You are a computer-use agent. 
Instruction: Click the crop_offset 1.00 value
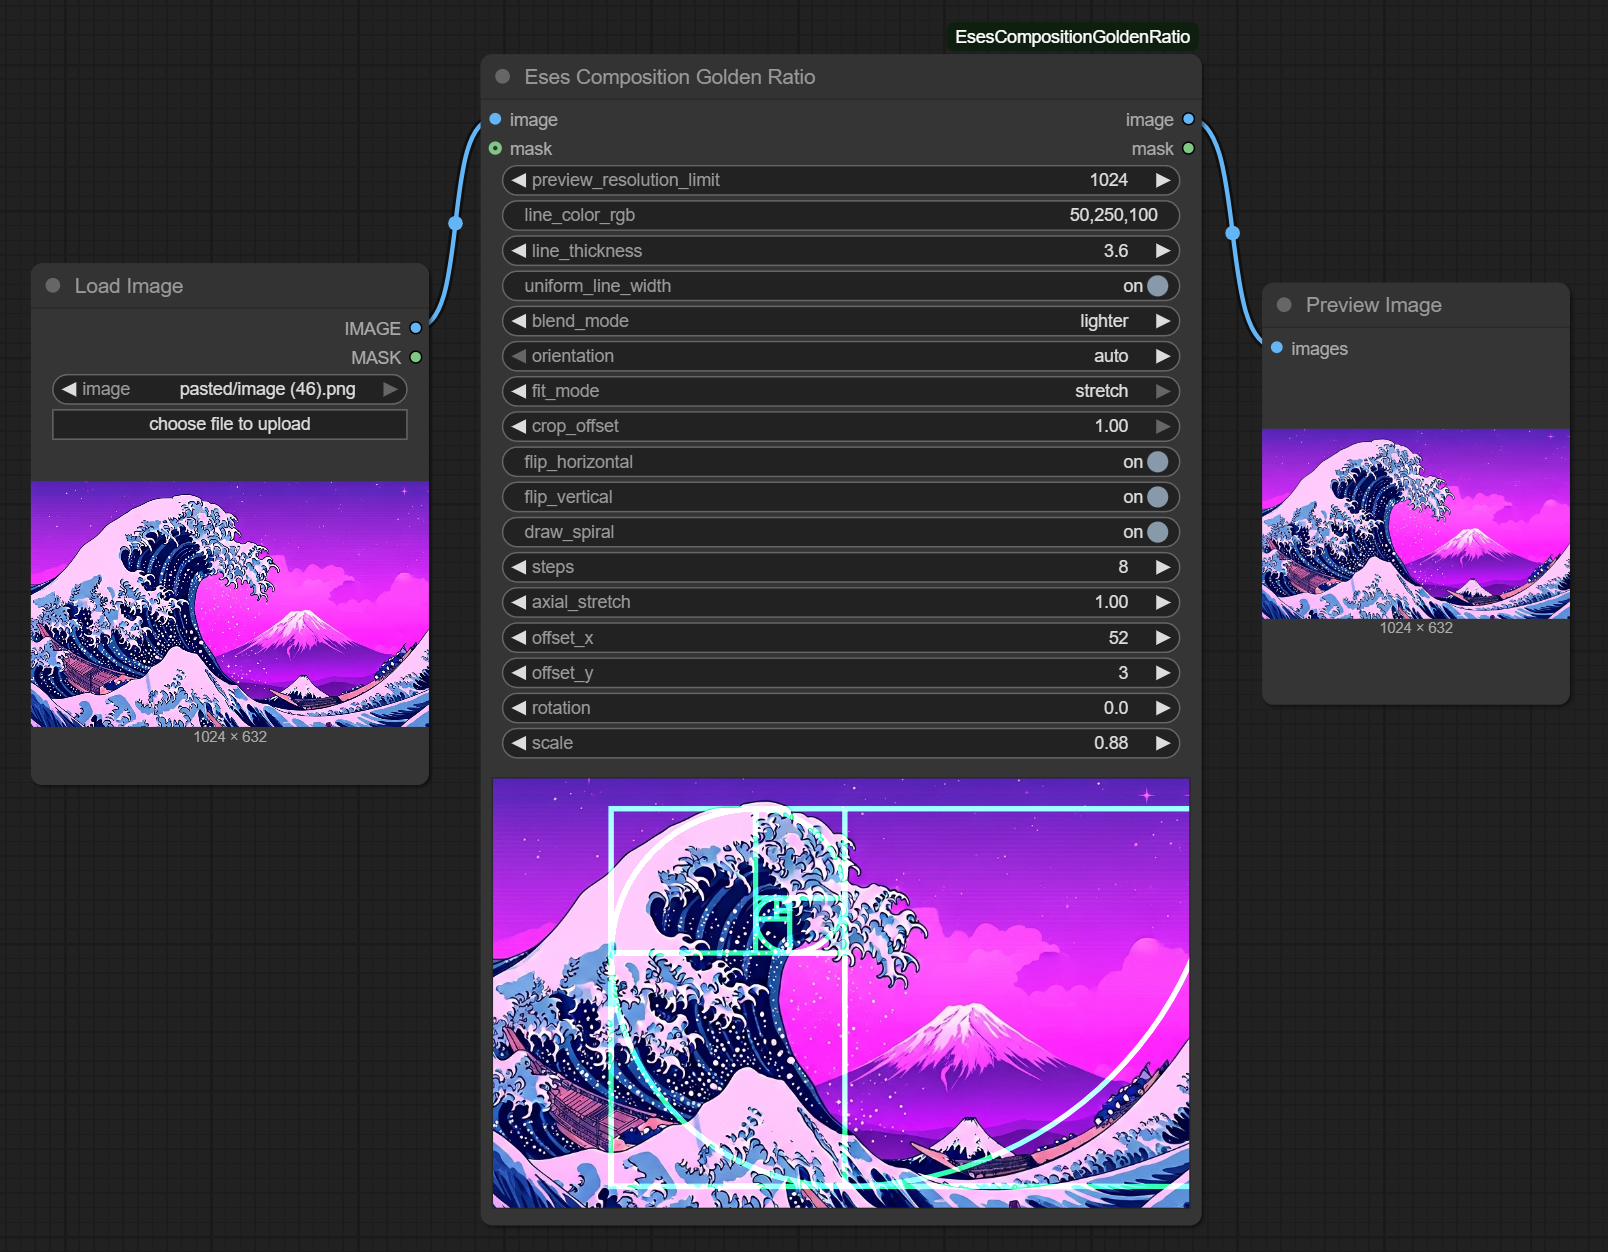pos(1111,426)
